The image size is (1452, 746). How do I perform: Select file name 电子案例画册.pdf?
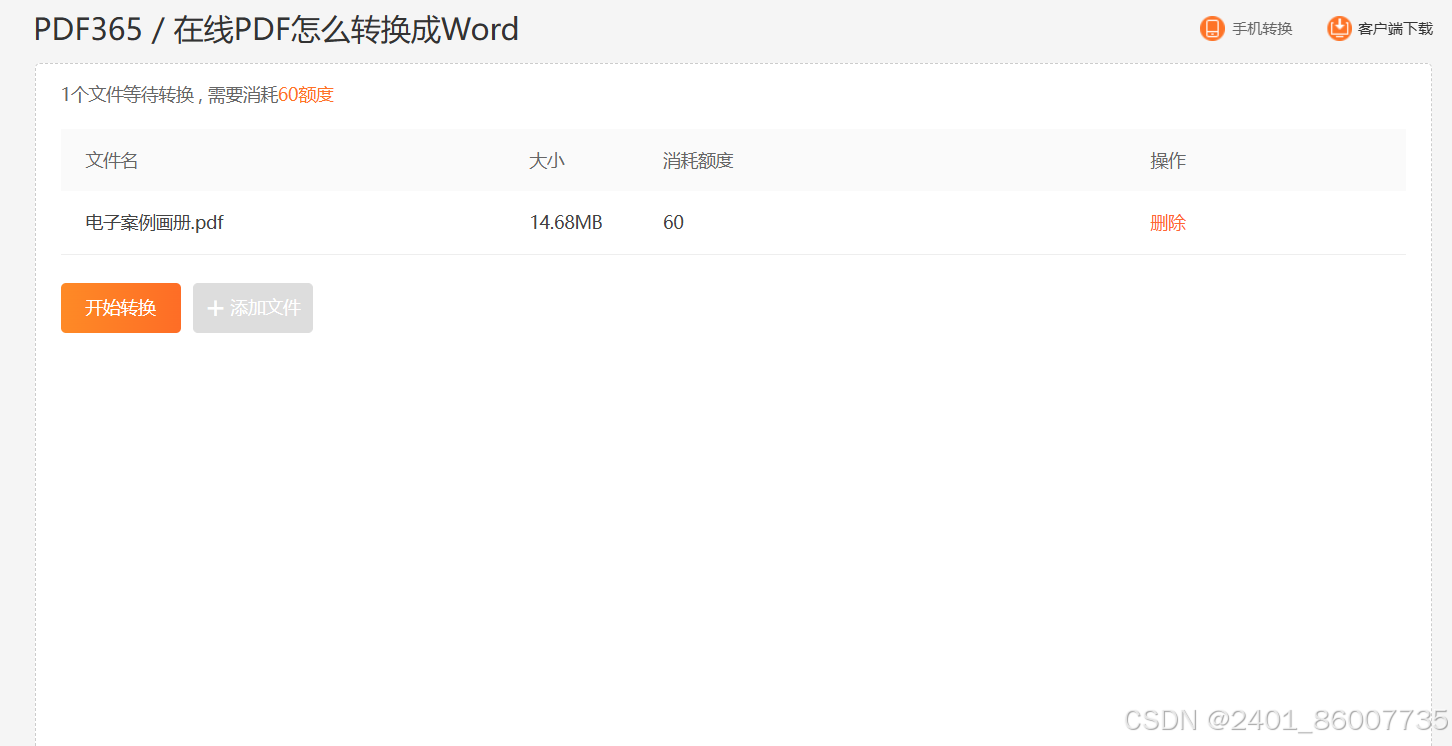154,223
